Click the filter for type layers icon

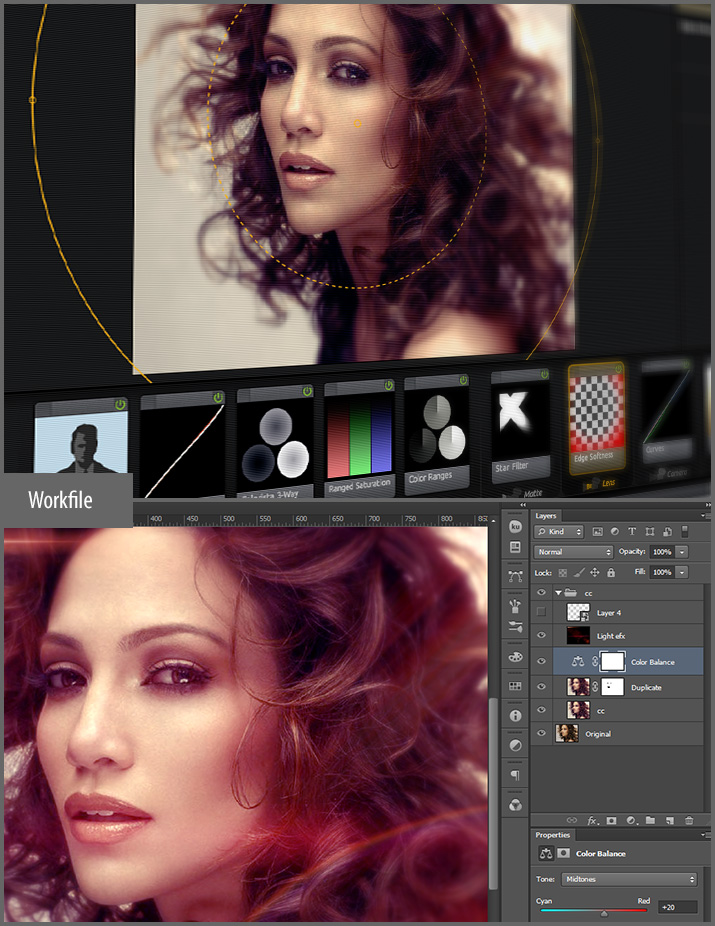[632, 531]
